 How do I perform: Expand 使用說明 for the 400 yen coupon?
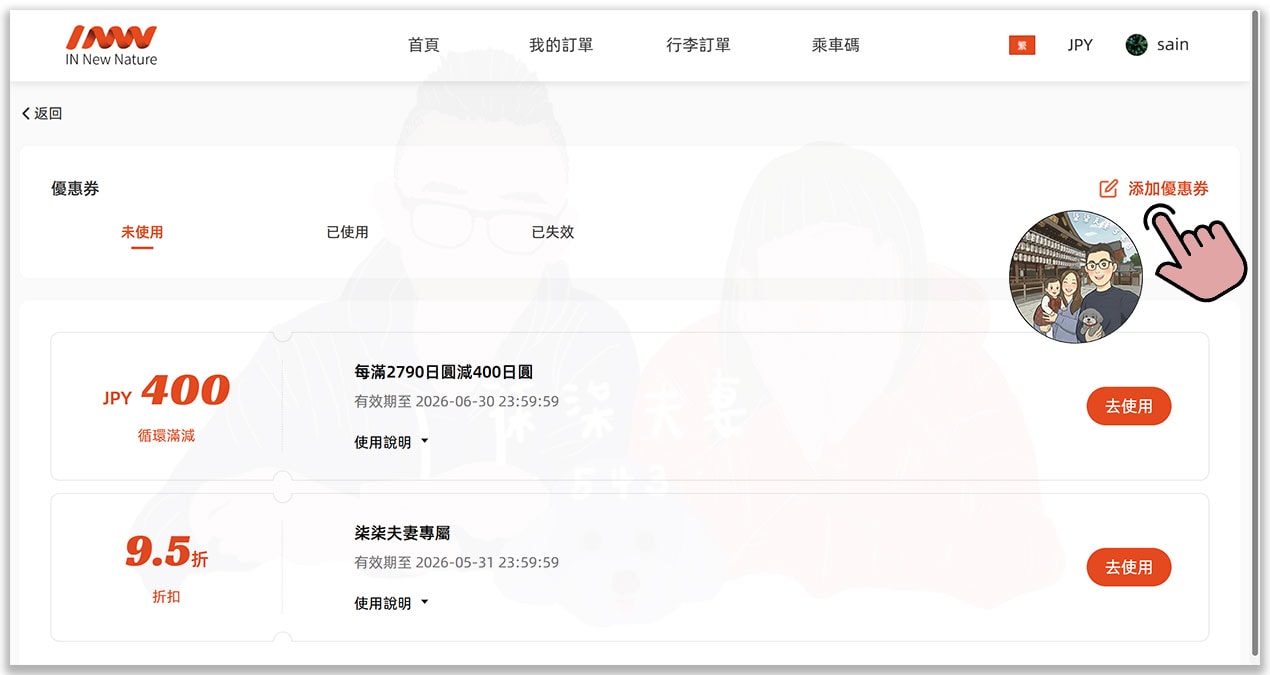pos(391,442)
